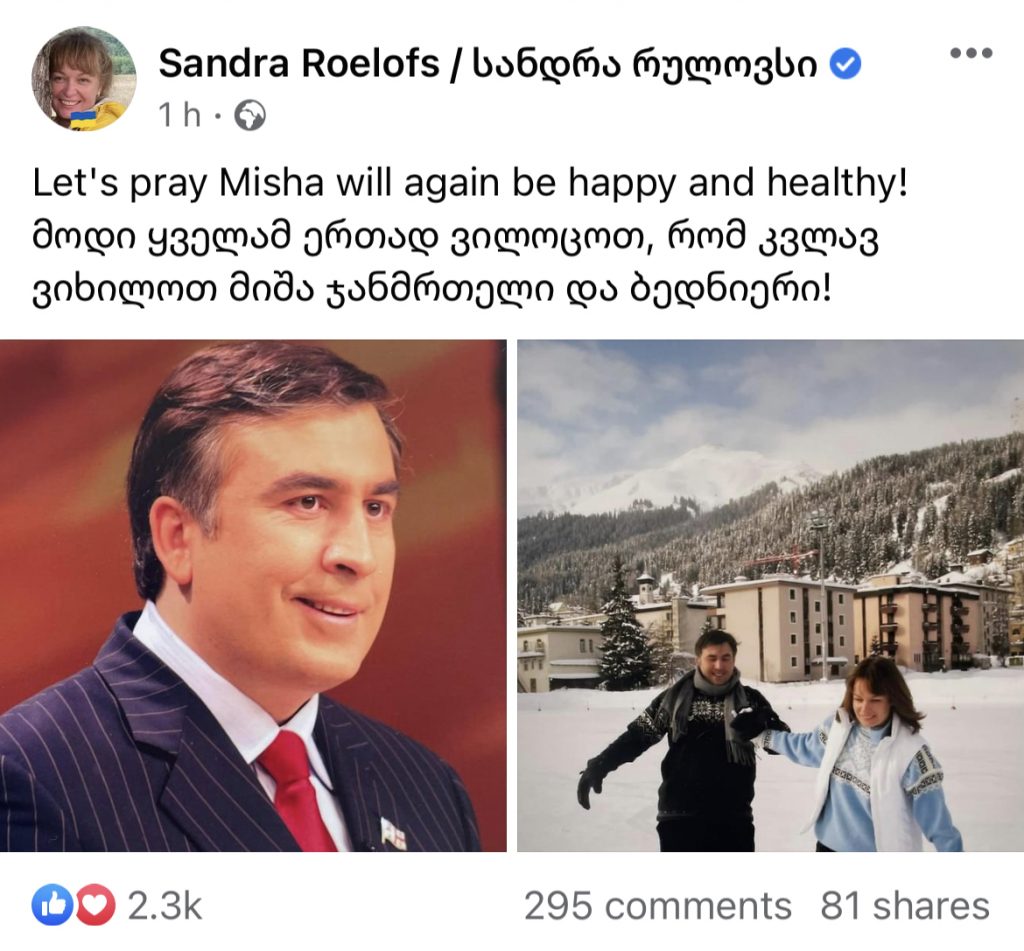This screenshot has width=1024, height=951.
Task: Click the globe public audience icon
Action: (249, 116)
